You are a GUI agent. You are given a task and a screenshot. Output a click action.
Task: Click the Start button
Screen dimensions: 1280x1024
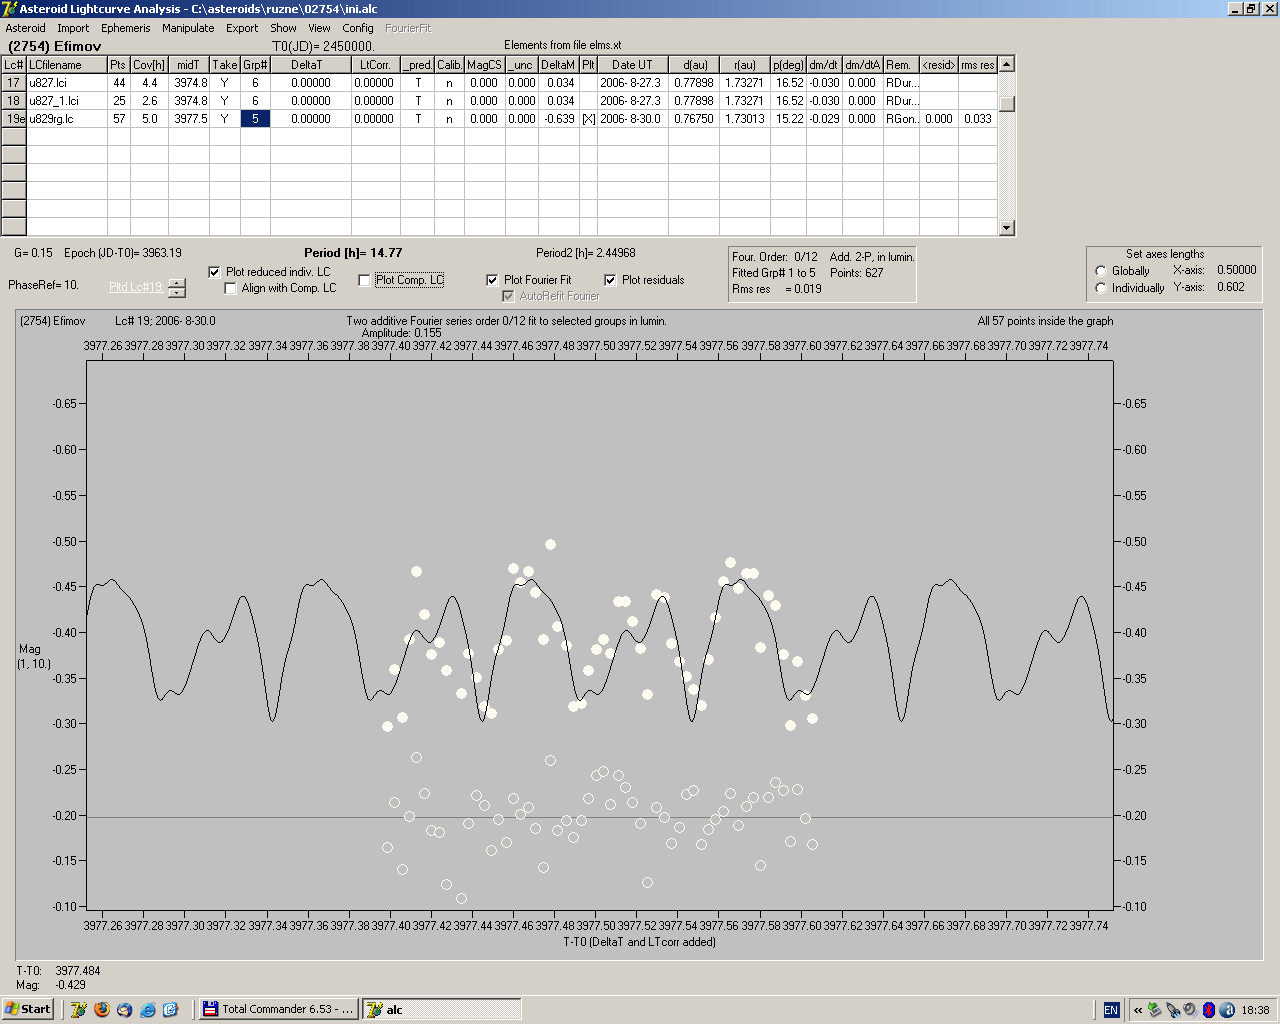click(x=28, y=1009)
